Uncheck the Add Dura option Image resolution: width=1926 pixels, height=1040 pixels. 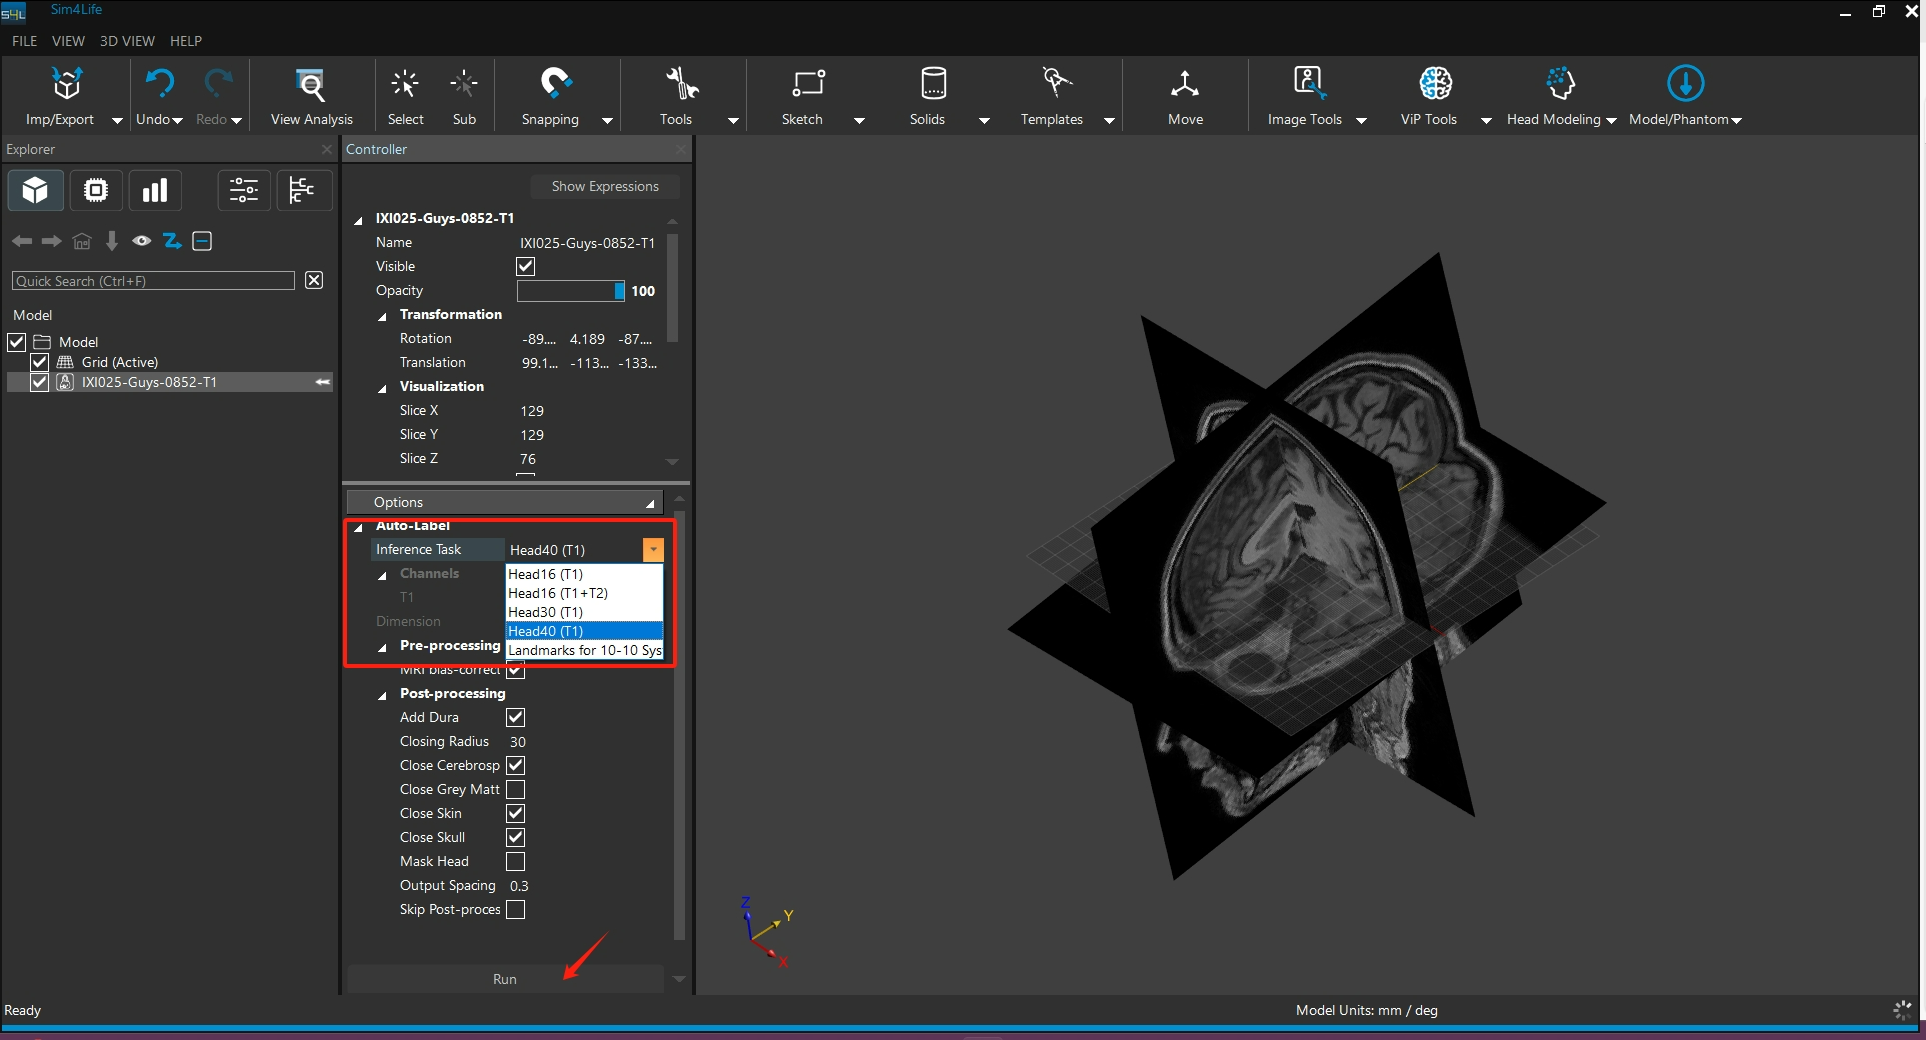tap(515, 718)
